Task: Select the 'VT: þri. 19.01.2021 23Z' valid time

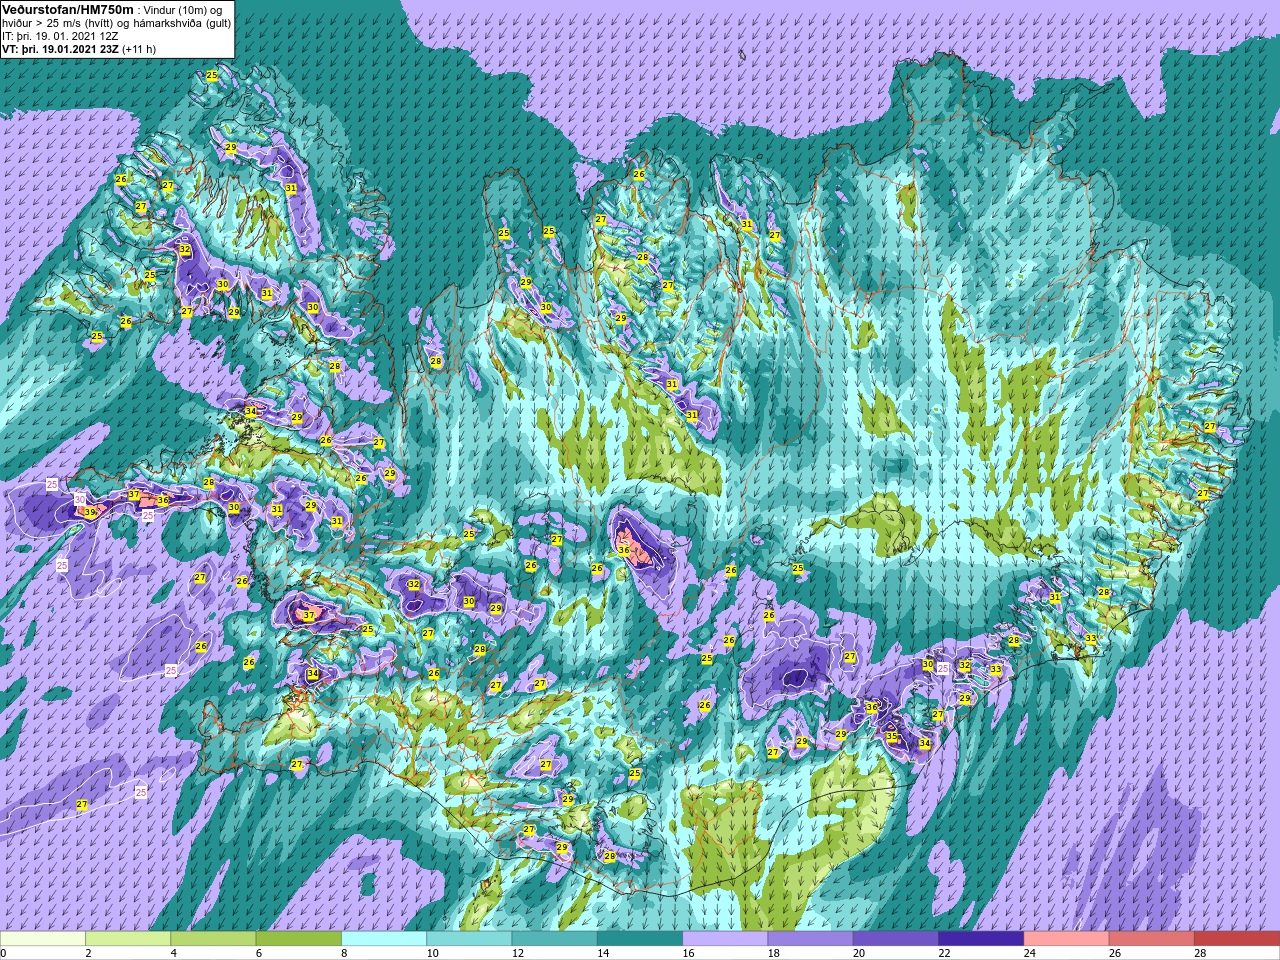Action: [x=60, y=48]
